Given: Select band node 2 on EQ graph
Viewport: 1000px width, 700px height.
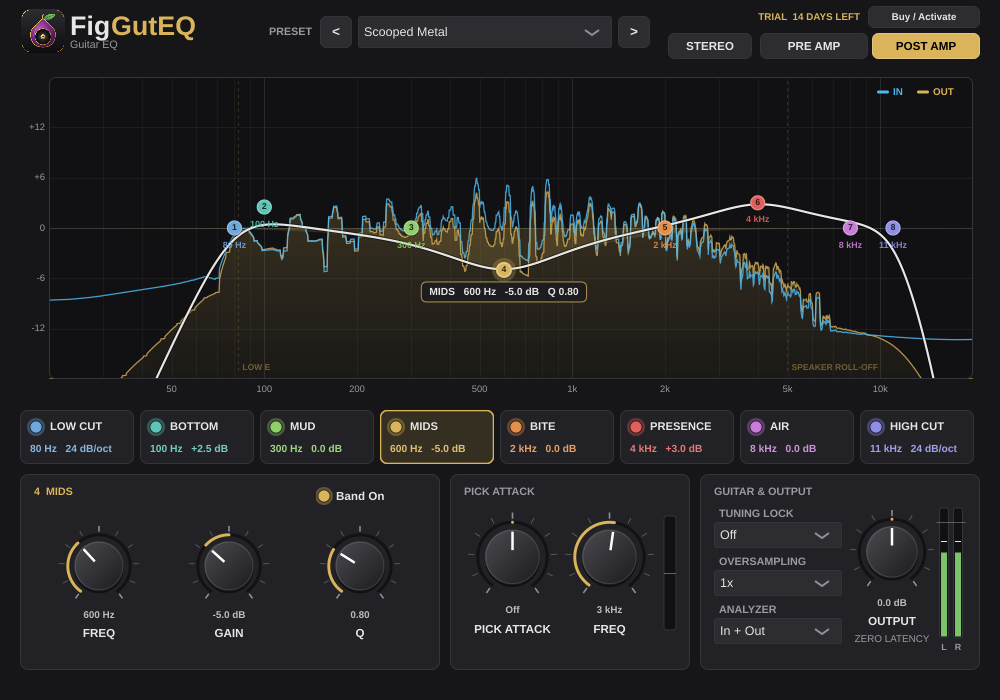Looking at the screenshot, I should pos(264,207).
